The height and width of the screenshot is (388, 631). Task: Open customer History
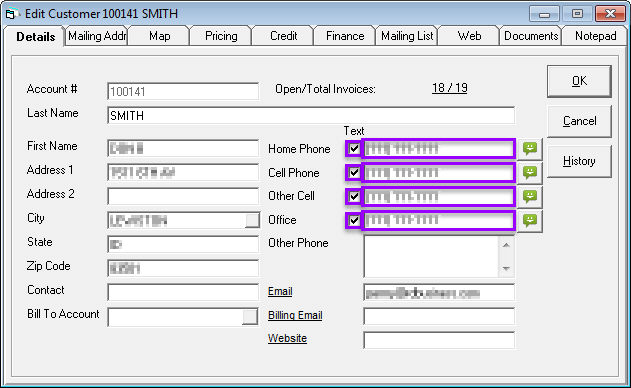click(x=579, y=161)
